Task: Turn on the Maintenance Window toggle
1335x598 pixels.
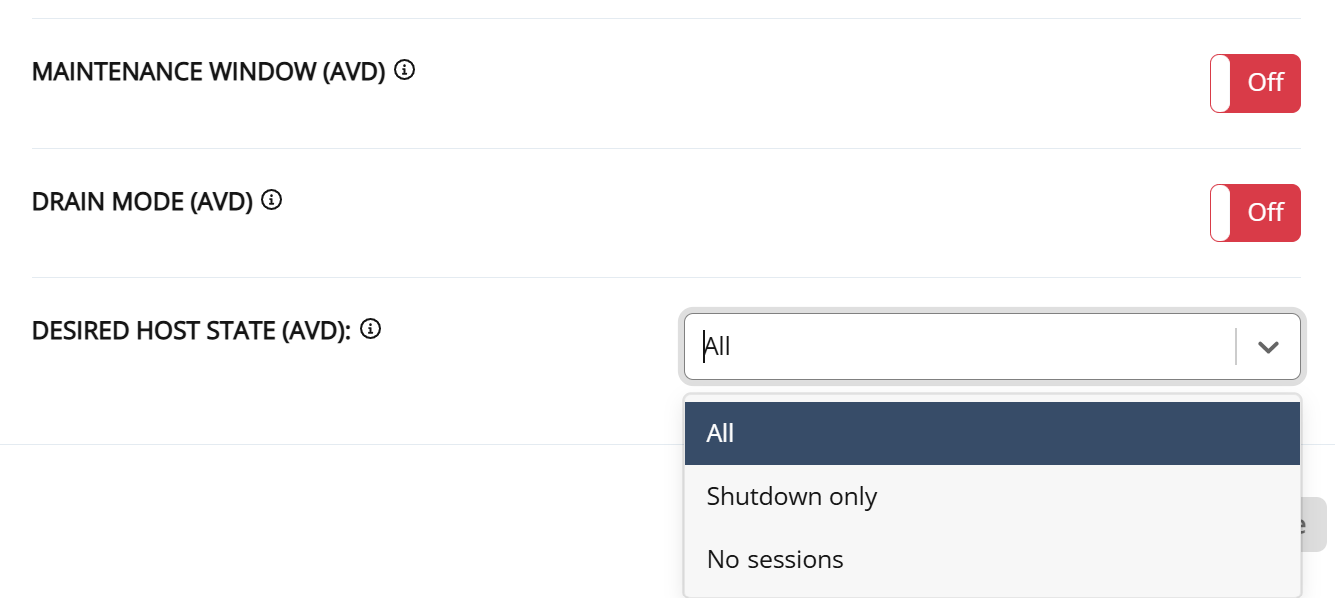Action: (x=1255, y=83)
